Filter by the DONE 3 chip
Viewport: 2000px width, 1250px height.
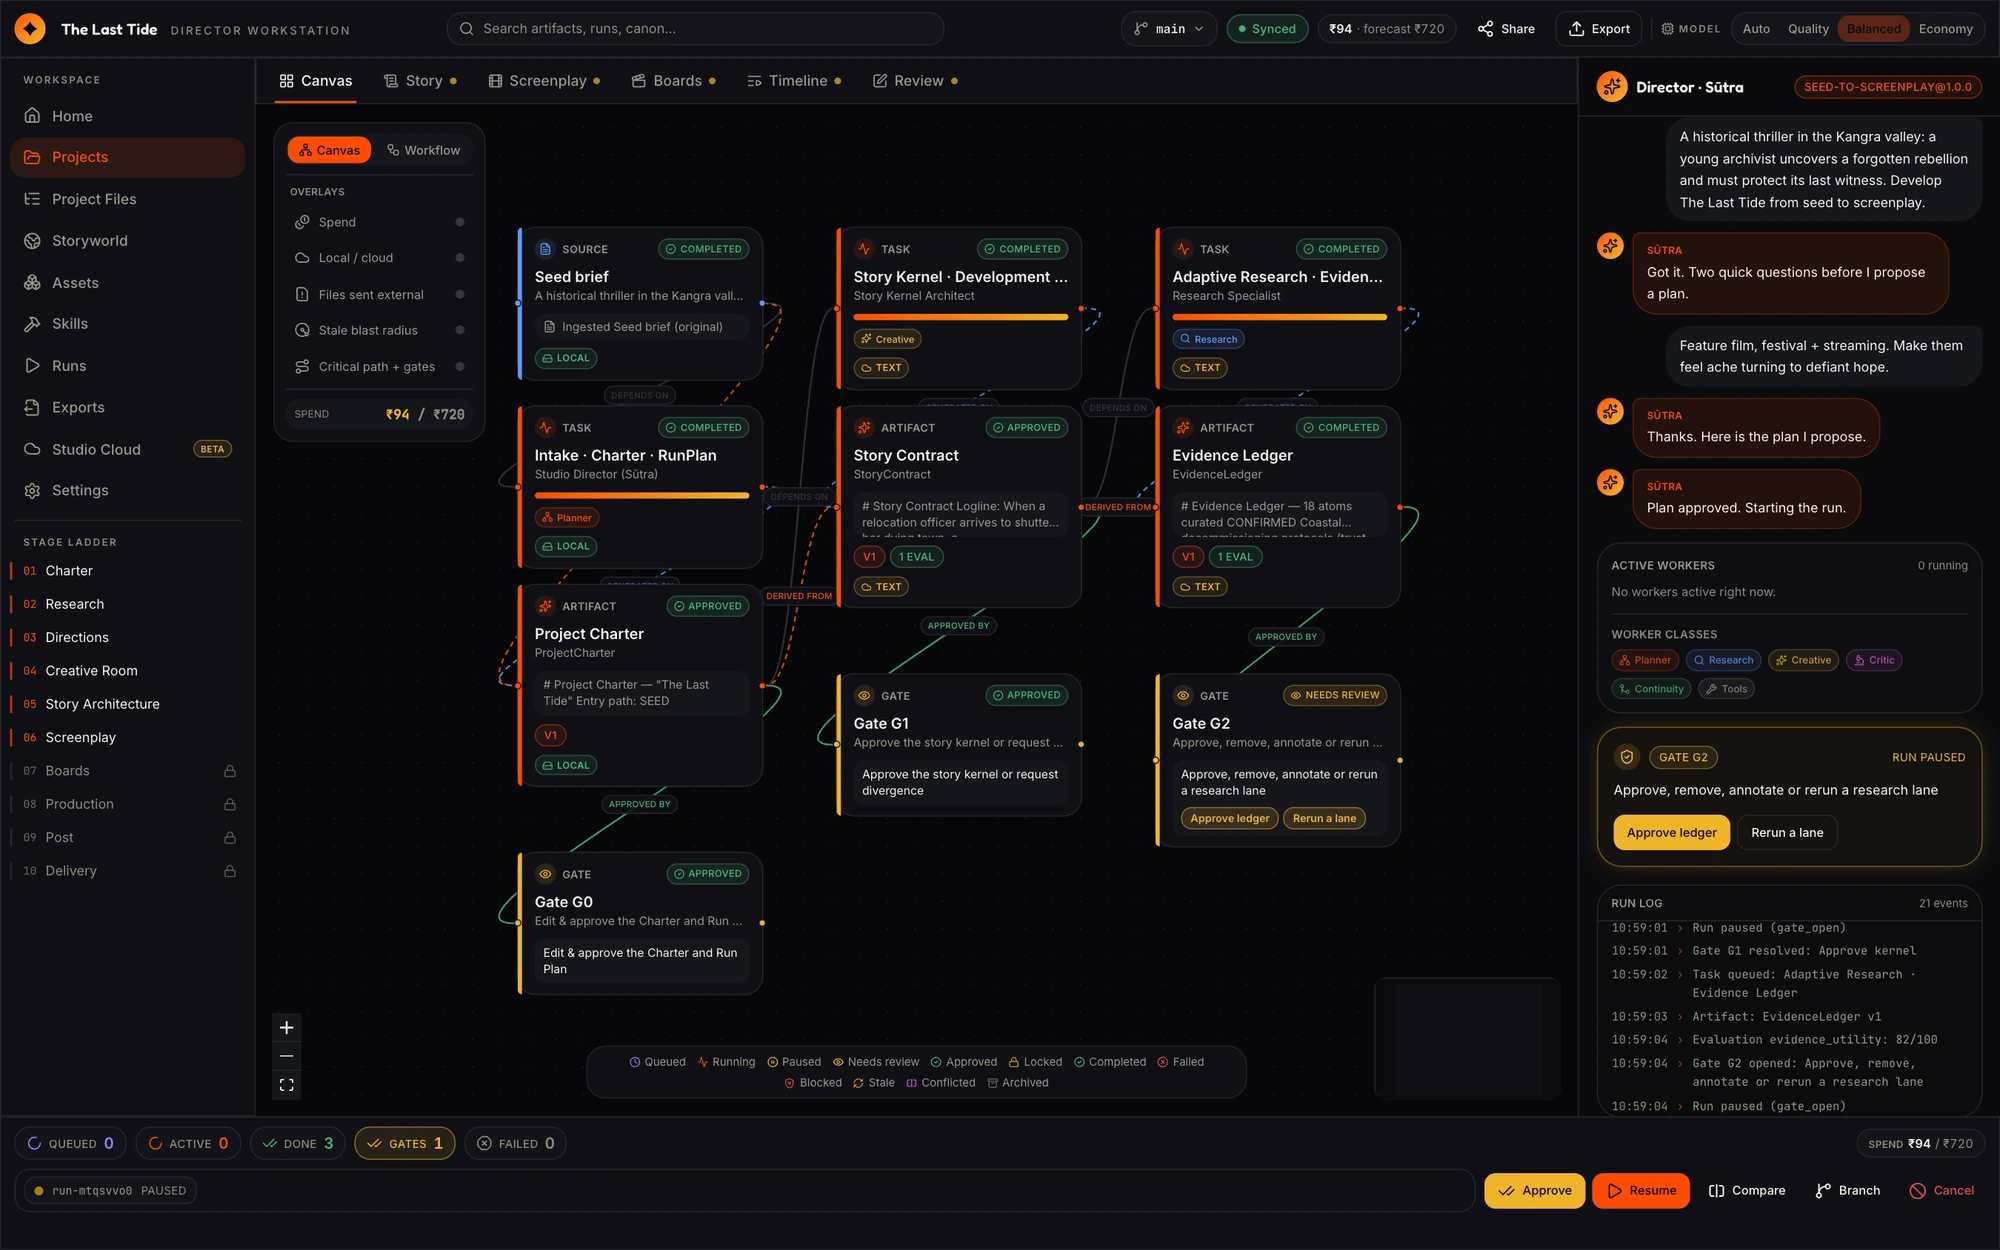[298, 1144]
